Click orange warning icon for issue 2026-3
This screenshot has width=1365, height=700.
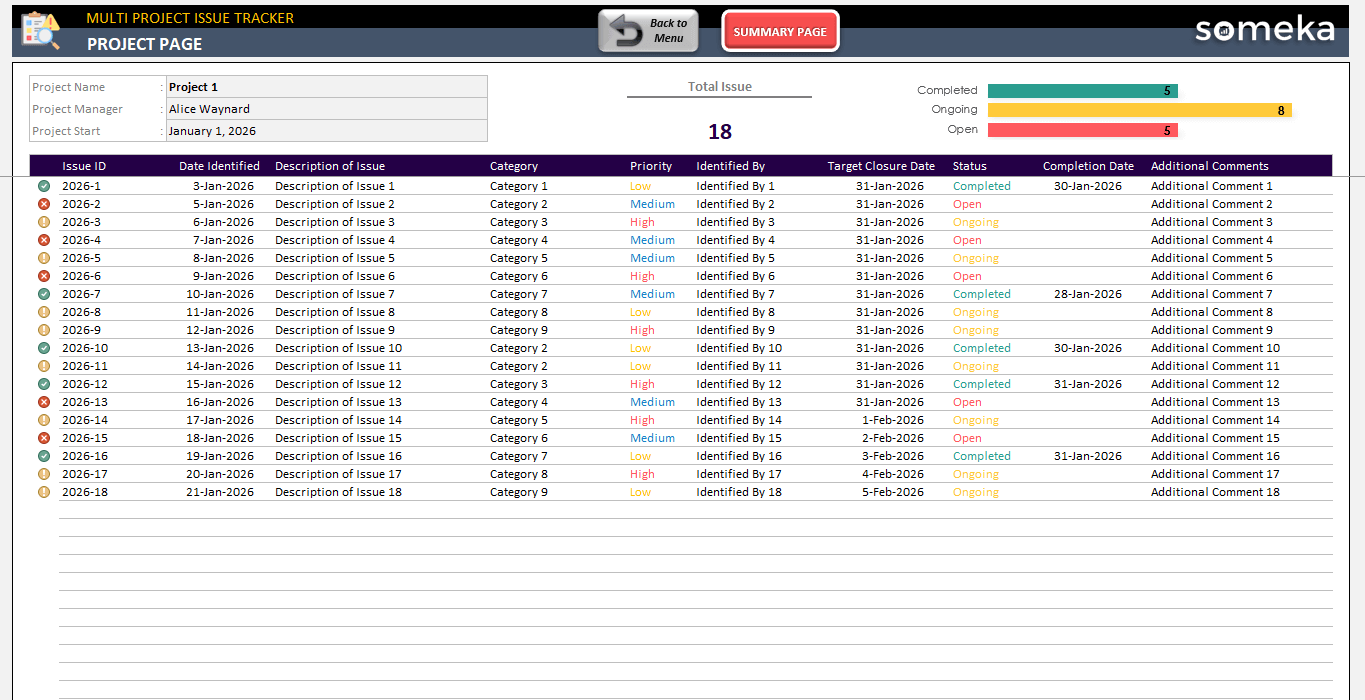44,222
